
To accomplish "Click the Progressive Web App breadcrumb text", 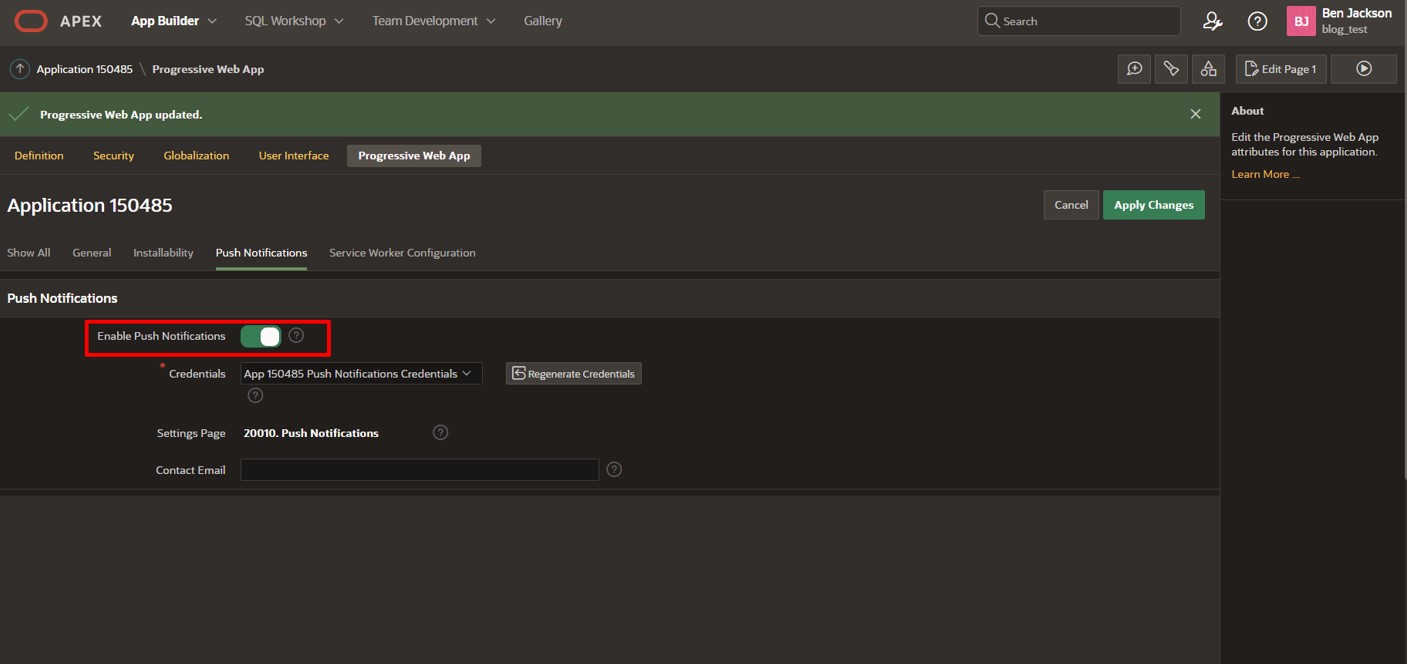I will [208, 69].
